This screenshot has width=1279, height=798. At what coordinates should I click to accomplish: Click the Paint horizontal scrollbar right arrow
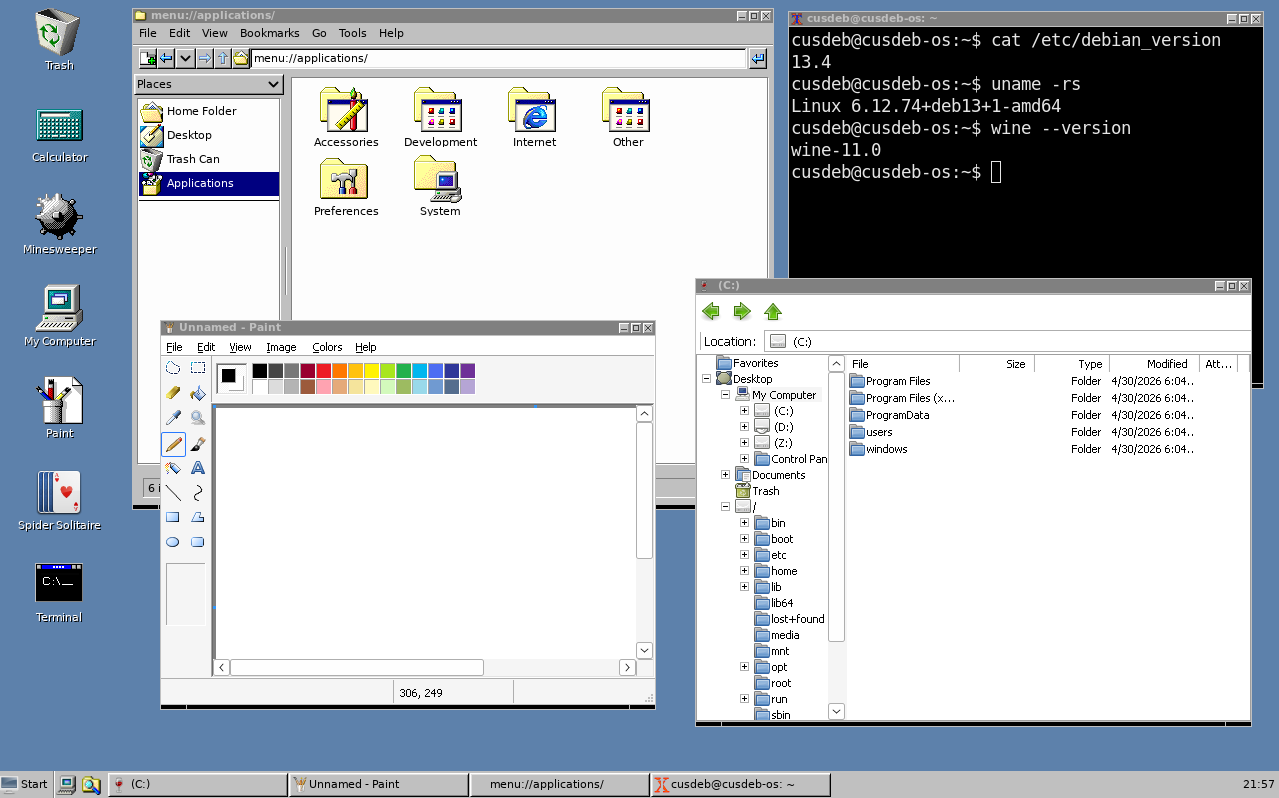[627, 667]
